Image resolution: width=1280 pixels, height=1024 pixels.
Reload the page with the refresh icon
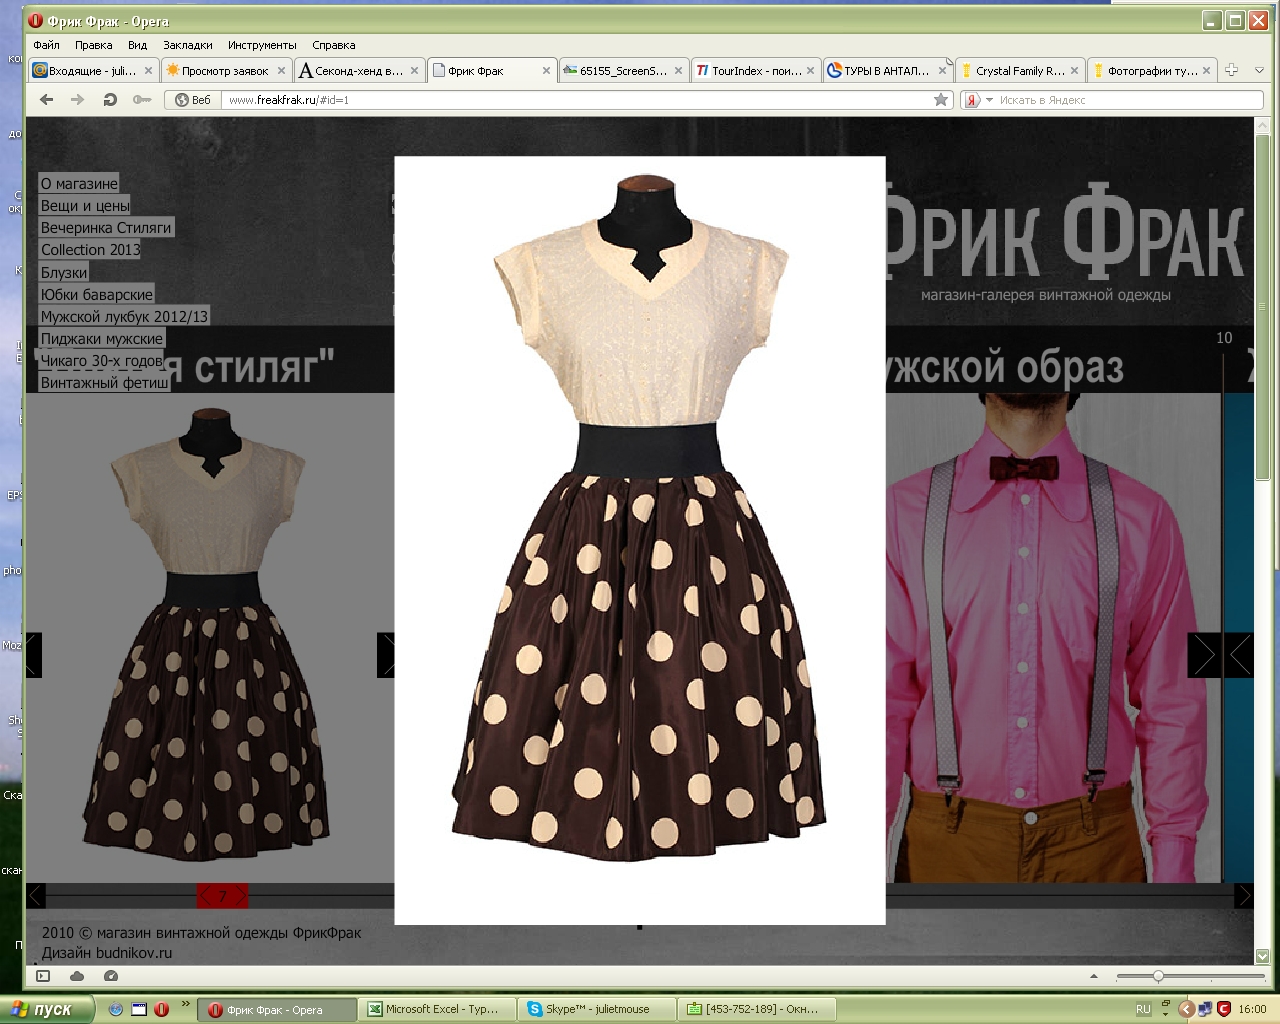pos(110,99)
